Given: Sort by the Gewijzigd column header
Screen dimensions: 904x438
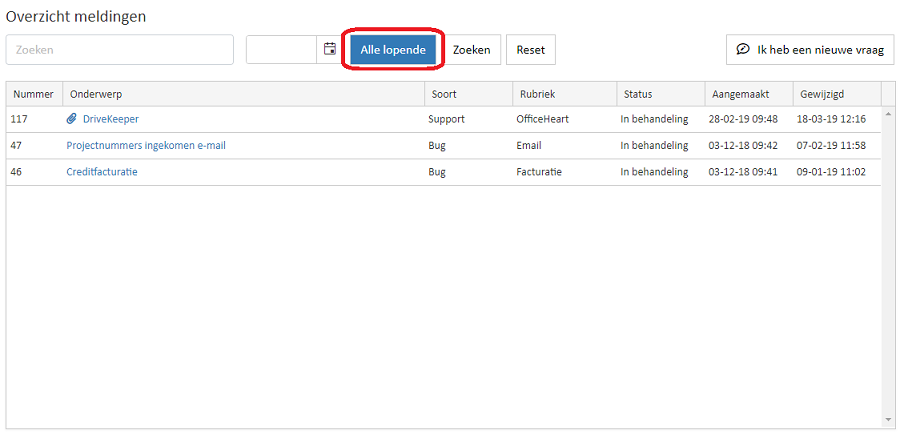Looking at the screenshot, I should (x=837, y=94).
